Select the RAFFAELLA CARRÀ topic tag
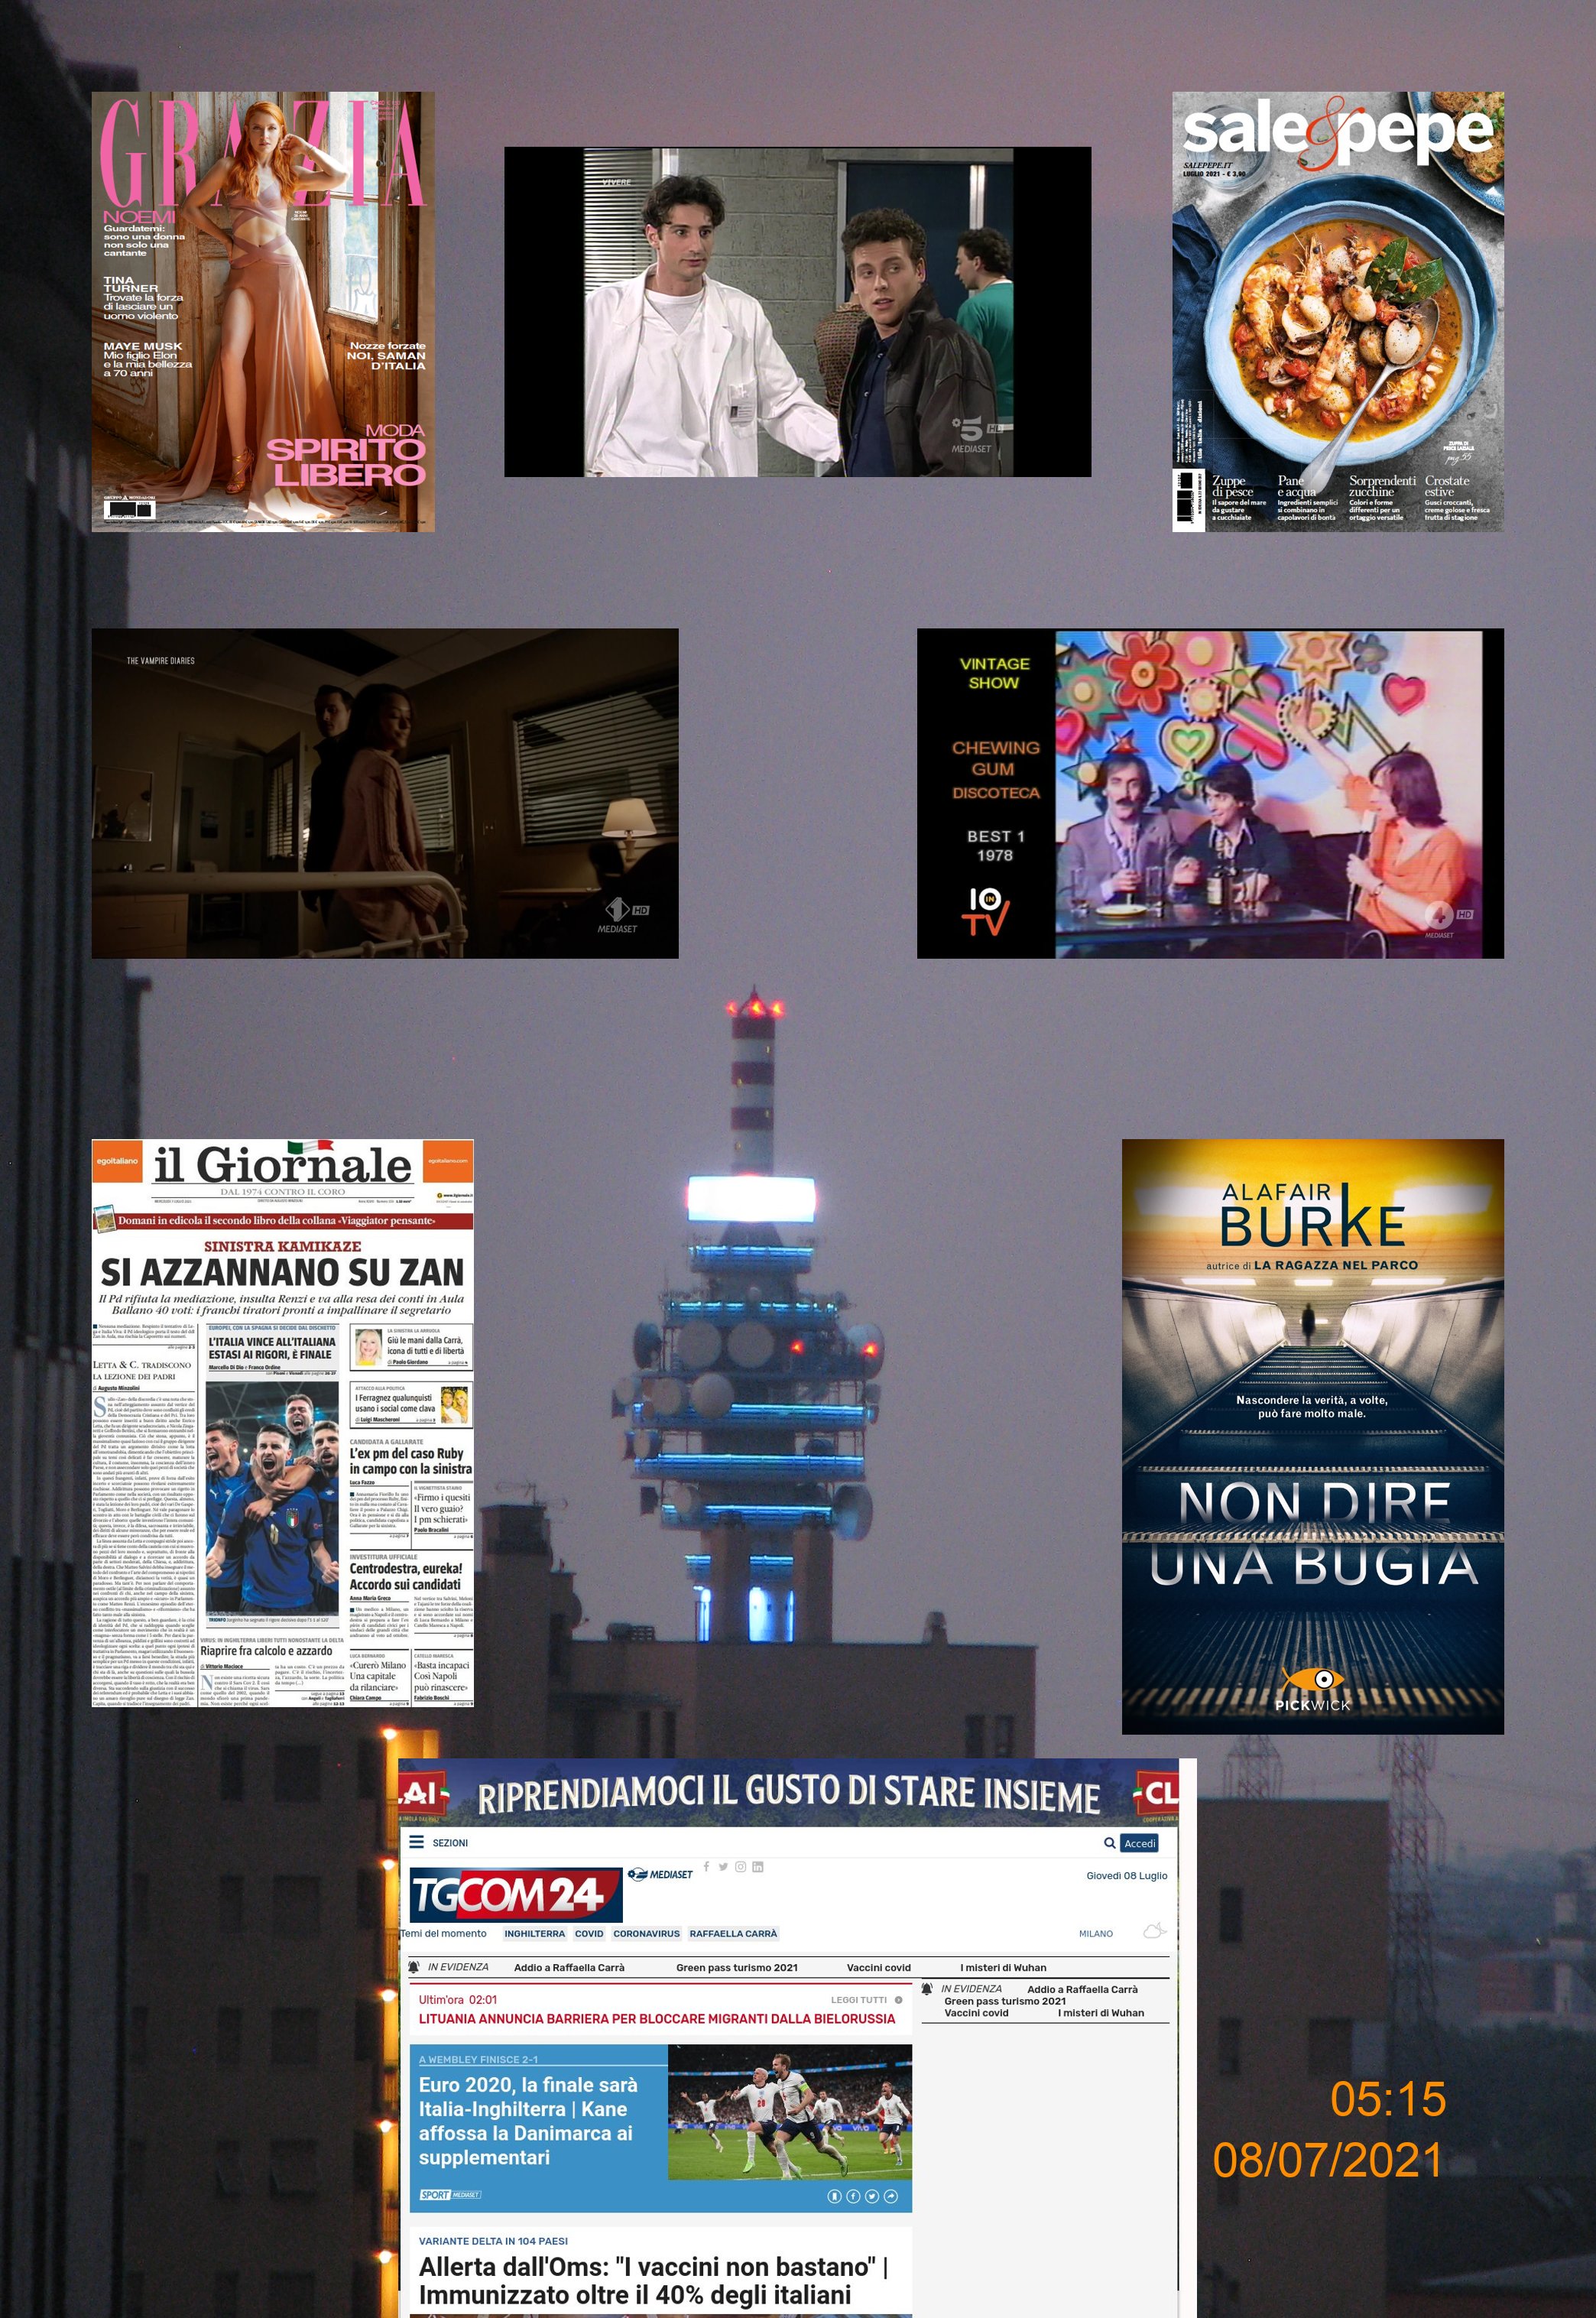 (733, 1933)
